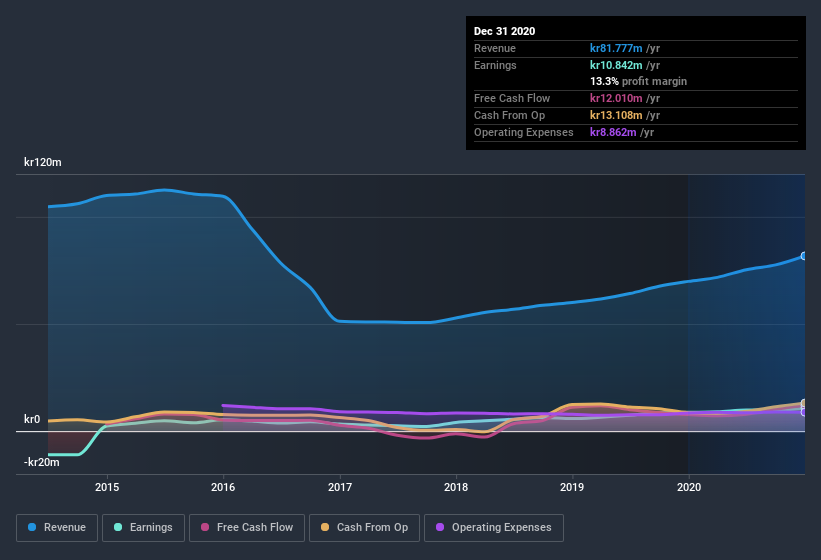
Task: Click the kr81.777m revenue value
Action: tap(616, 48)
